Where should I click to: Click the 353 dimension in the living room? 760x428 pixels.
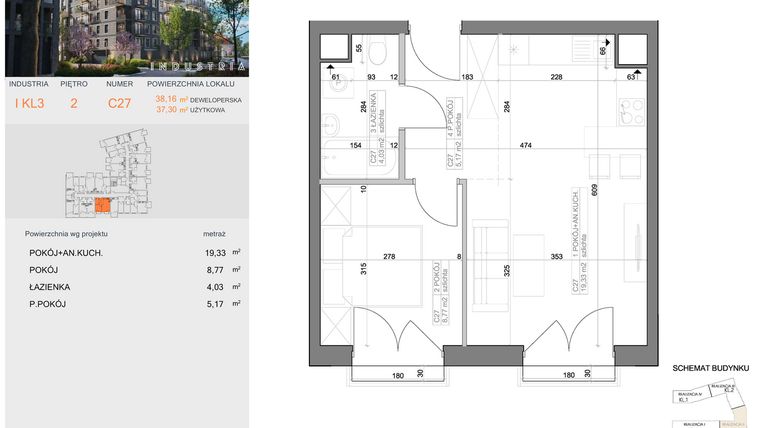(556, 256)
